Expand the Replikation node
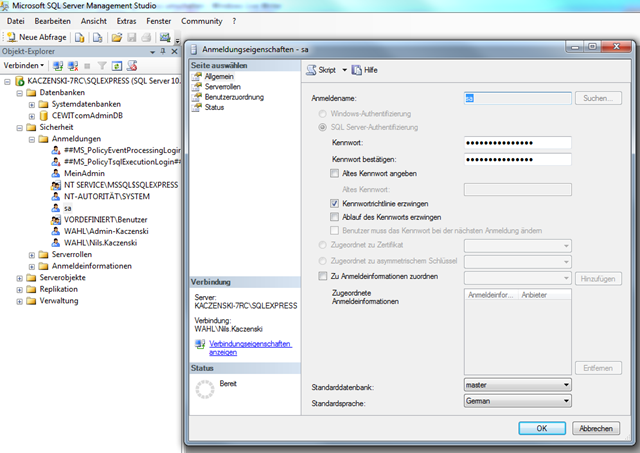Screen dimensions: 640x453 [x=20, y=290]
